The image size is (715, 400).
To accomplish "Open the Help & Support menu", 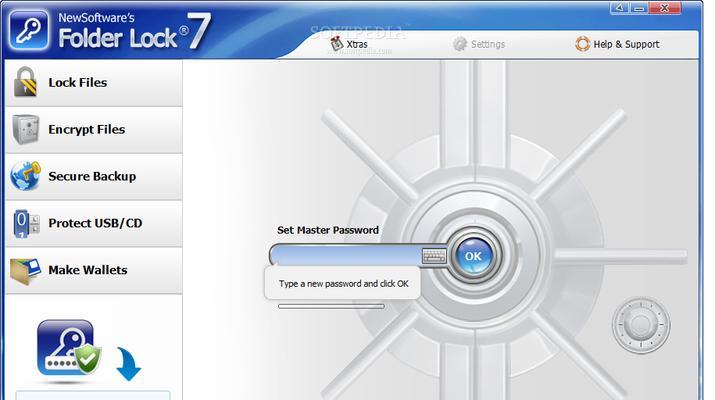I will 617,44.
